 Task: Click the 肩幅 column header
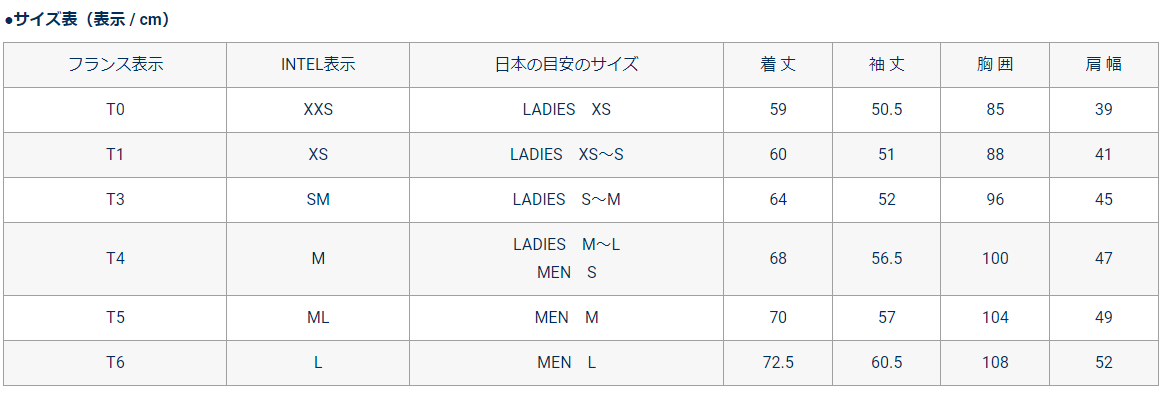click(x=1104, y=65)
